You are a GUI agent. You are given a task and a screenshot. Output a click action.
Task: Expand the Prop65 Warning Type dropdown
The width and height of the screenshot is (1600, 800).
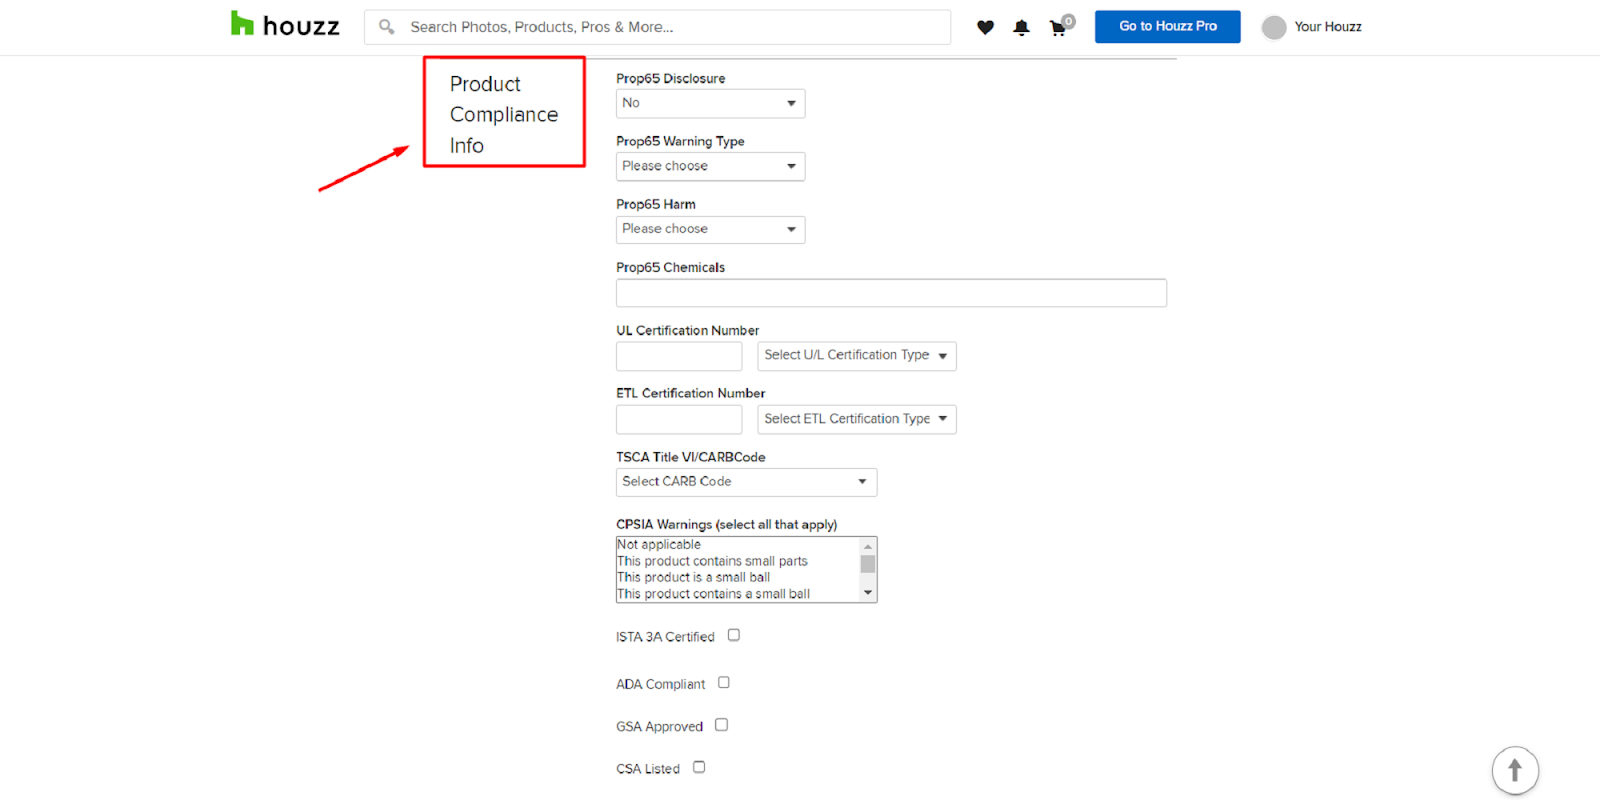710,166
